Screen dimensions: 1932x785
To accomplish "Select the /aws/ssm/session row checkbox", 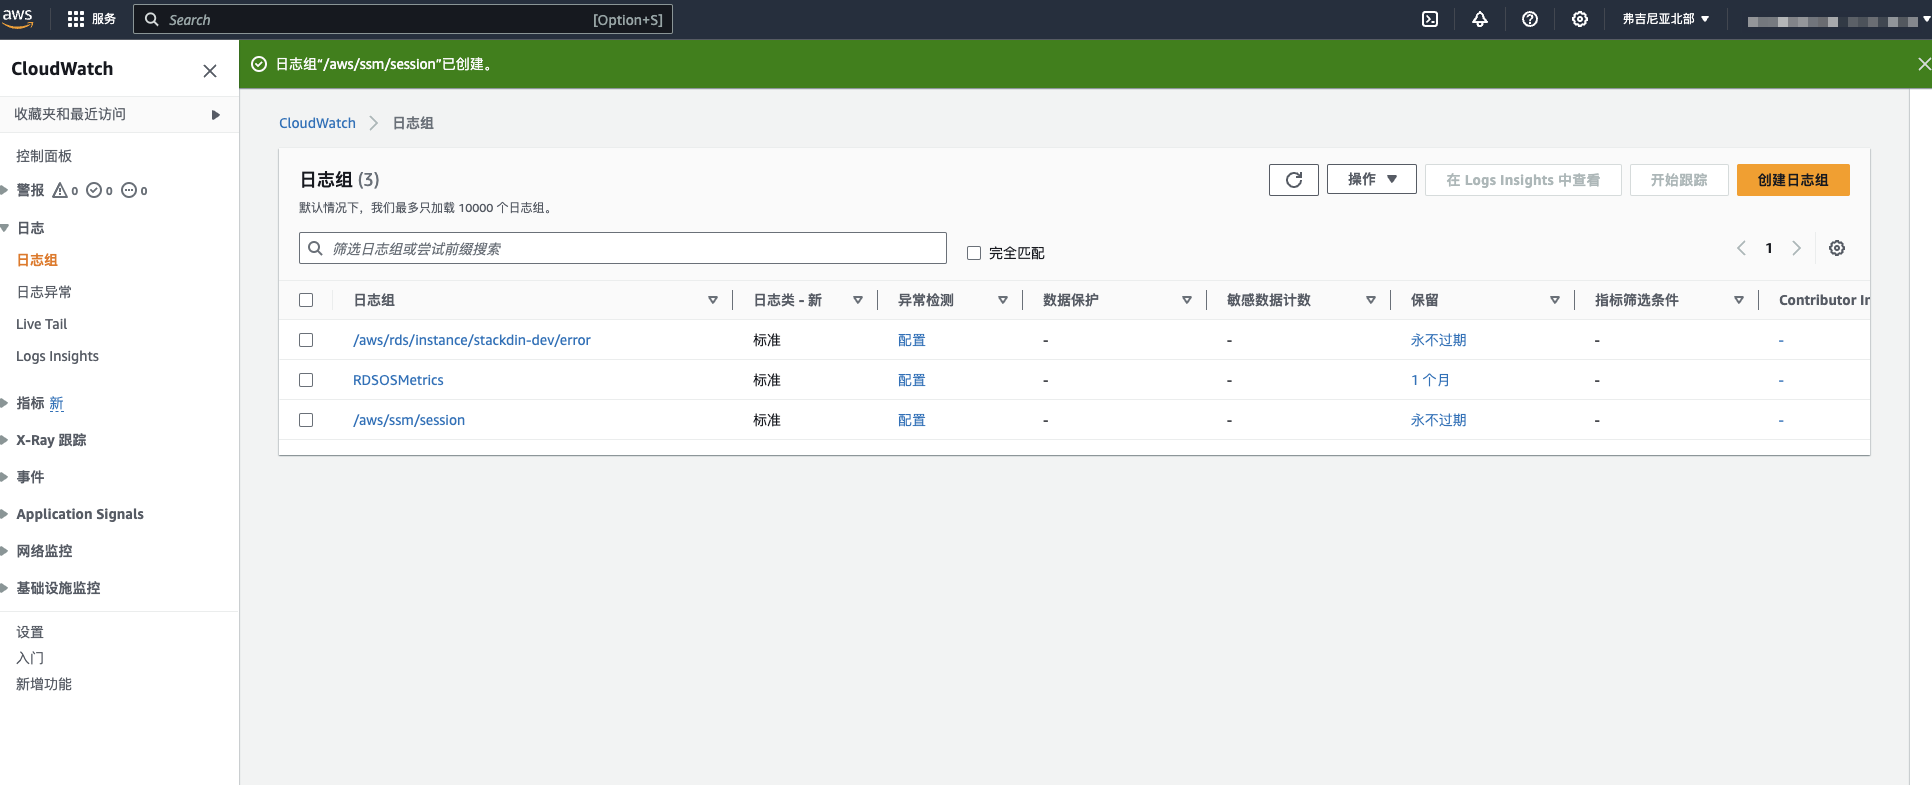I will 306,420.
